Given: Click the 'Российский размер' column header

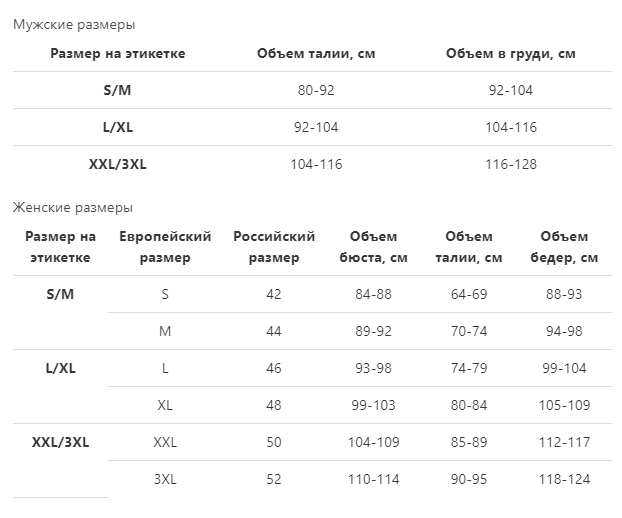Looking at the screenshot, I should [x=274, y=247].
